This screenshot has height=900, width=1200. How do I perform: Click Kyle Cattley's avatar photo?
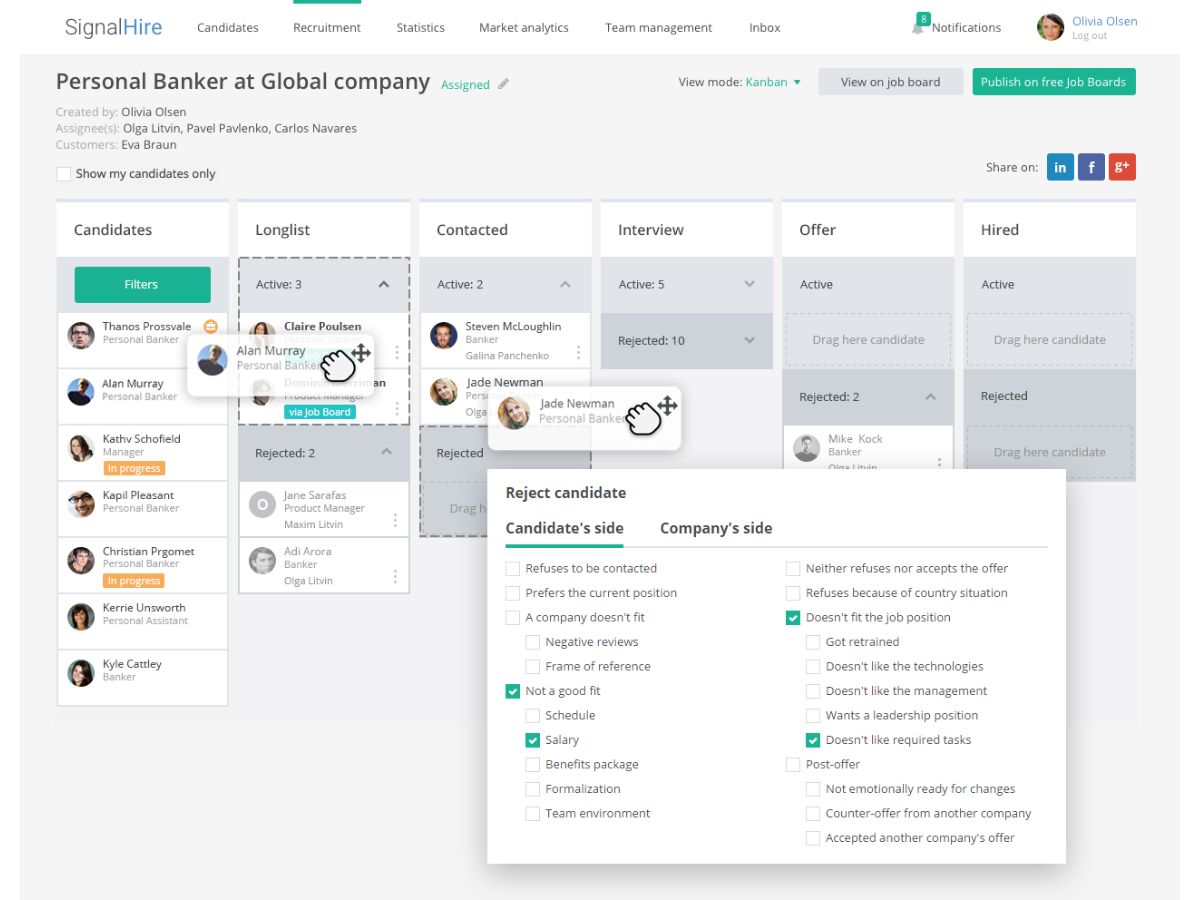[81, 672]
